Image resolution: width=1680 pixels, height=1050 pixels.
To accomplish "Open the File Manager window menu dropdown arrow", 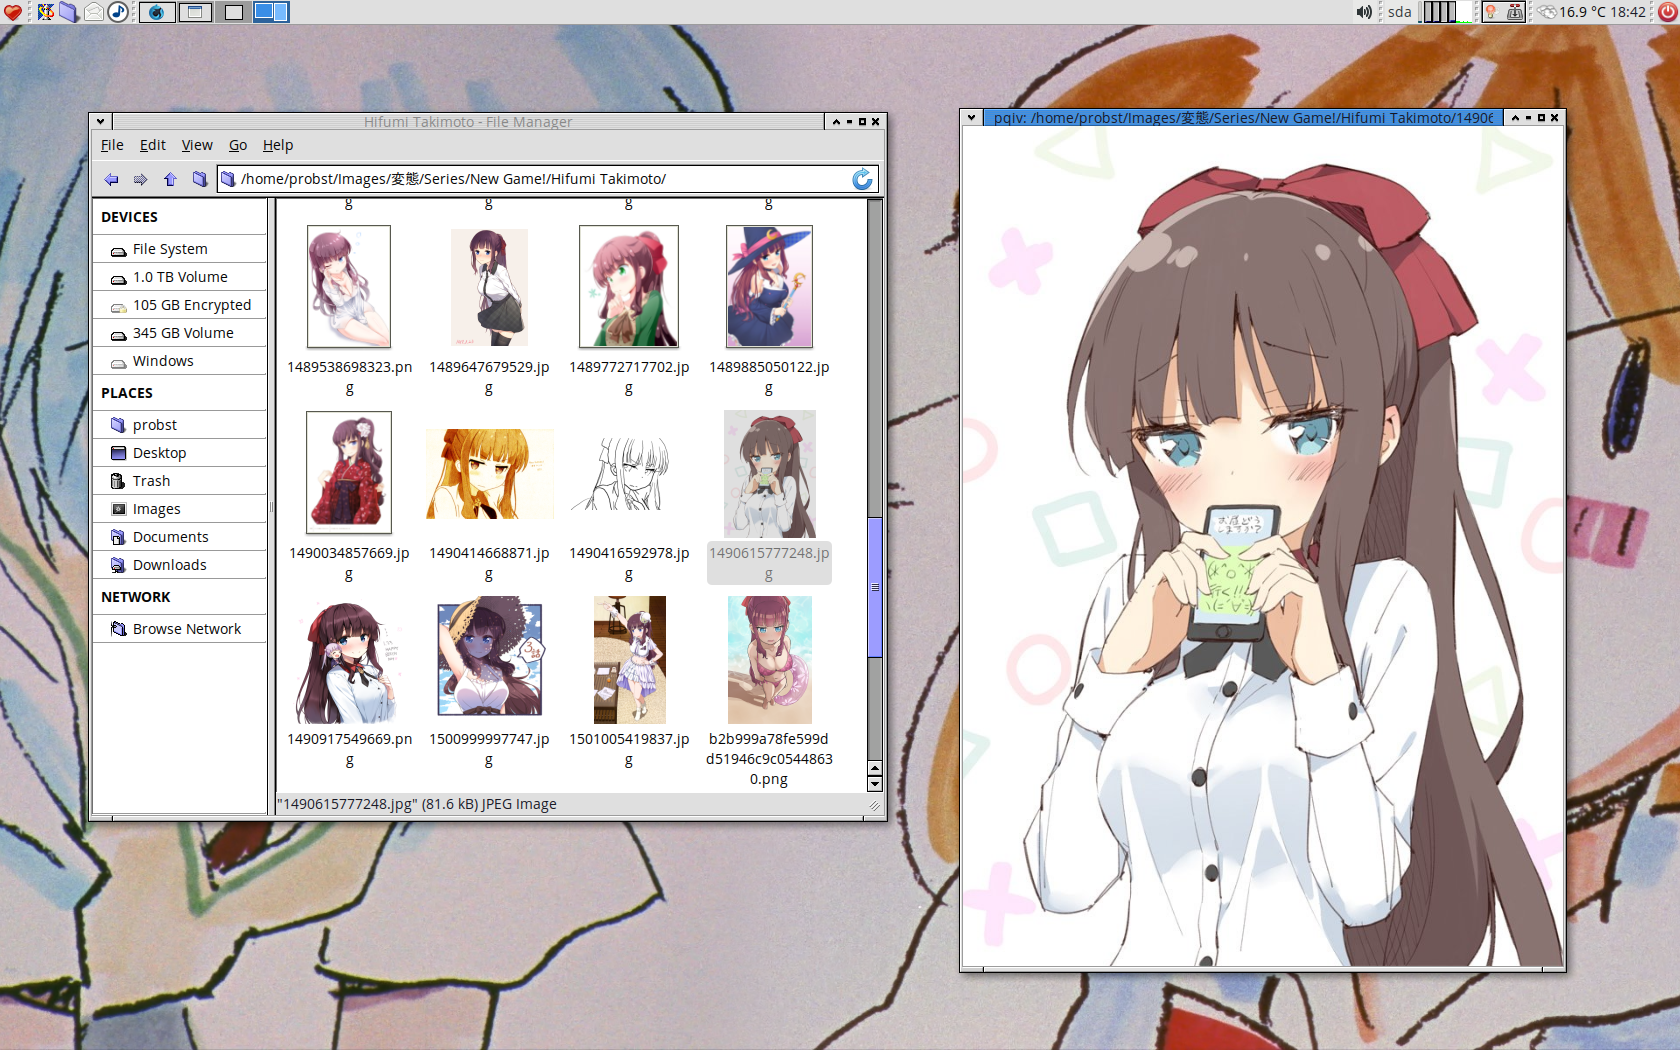I will [101, 121].
